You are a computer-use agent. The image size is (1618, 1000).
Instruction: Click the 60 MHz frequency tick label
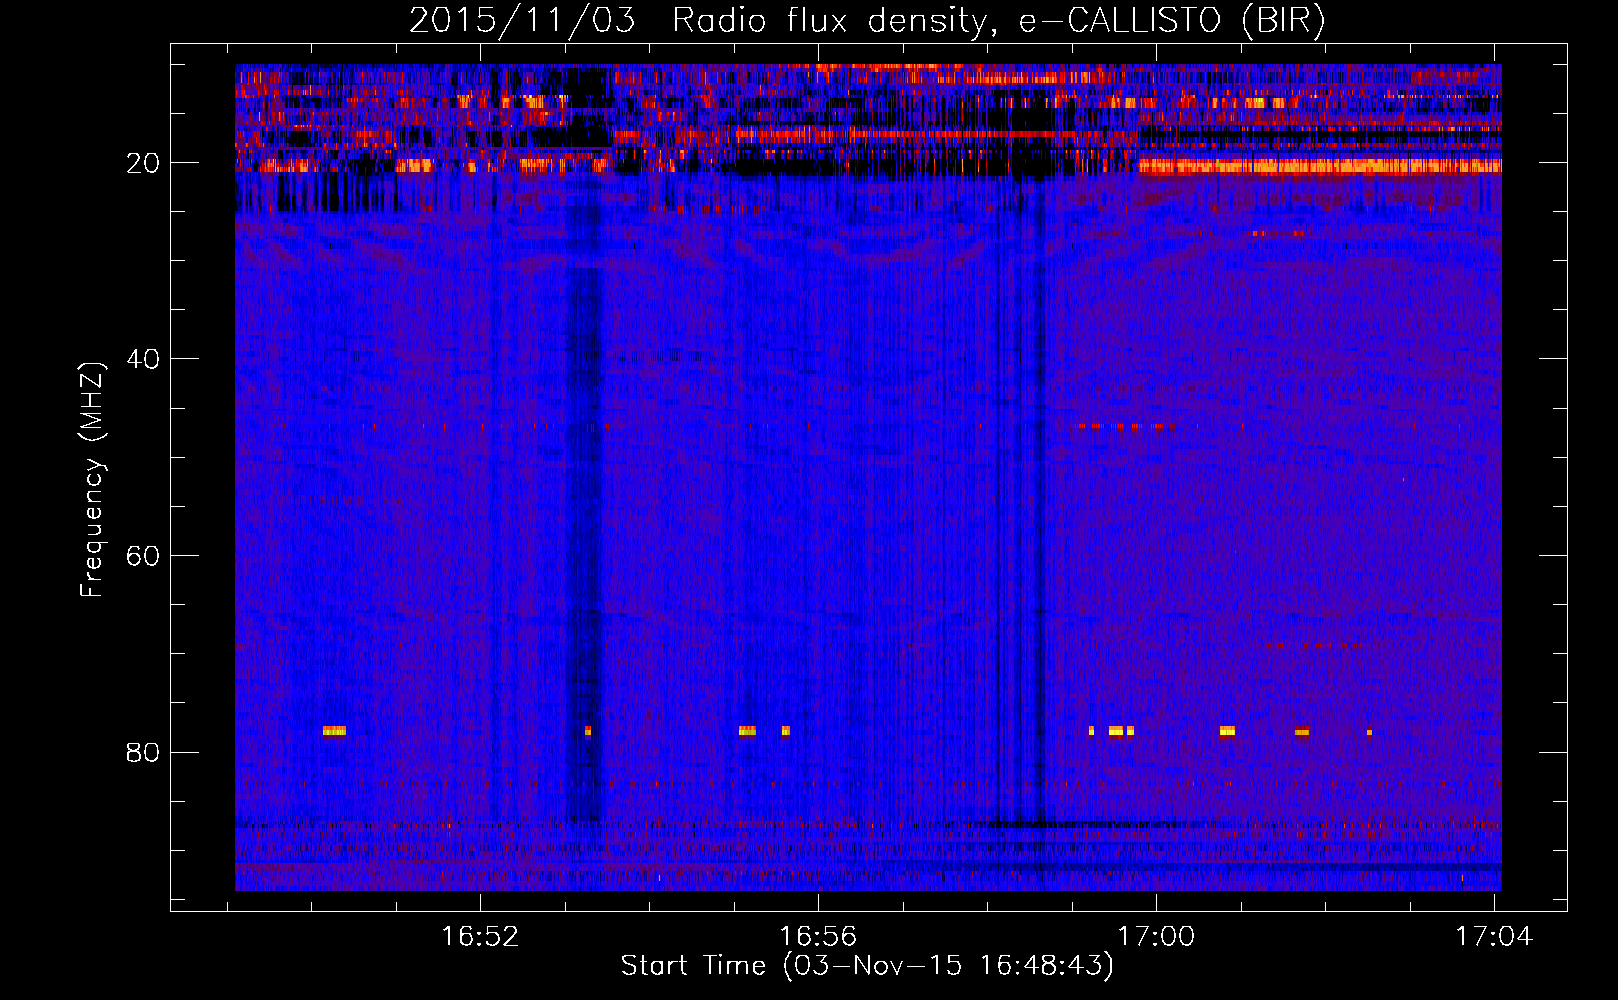pyautogui.click(x=143, y=556)
